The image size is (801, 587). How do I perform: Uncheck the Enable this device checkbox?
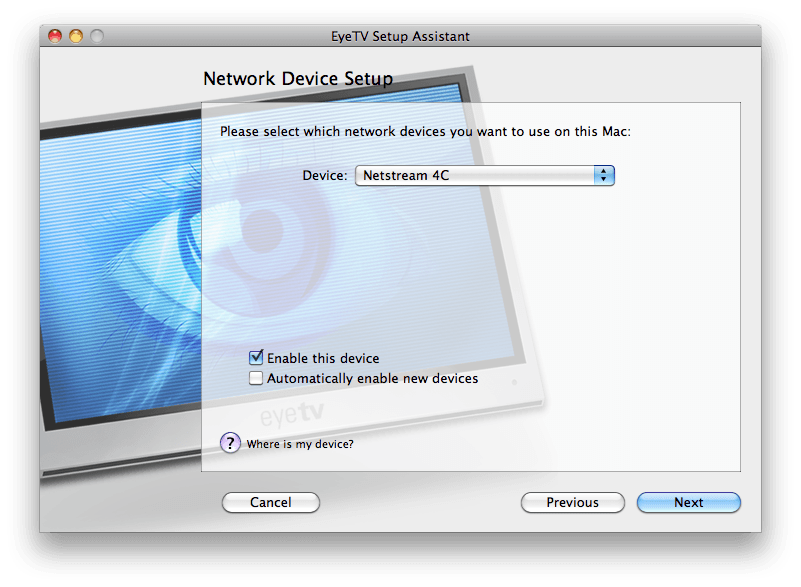[257, 358]
